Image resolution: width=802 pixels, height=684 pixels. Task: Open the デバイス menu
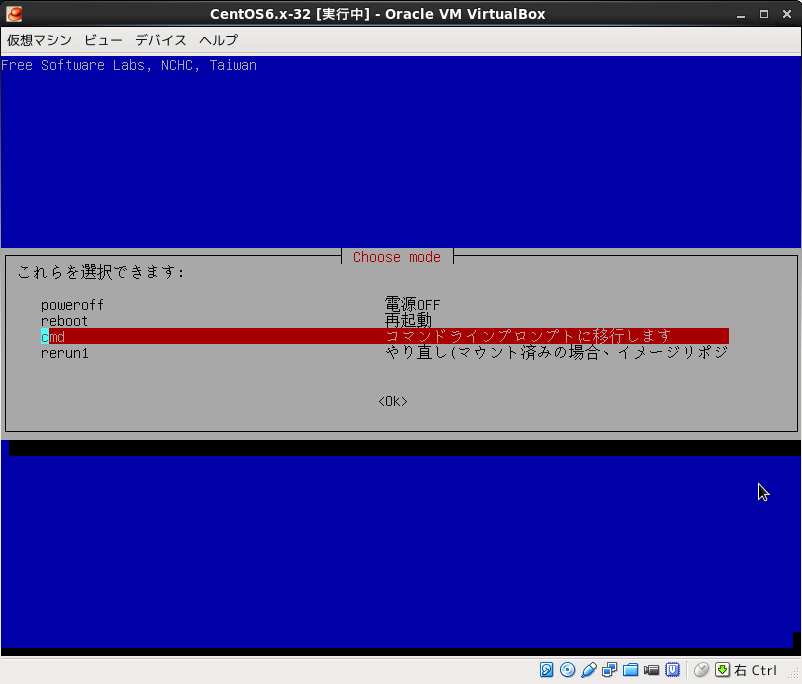(x=161, y=40)
